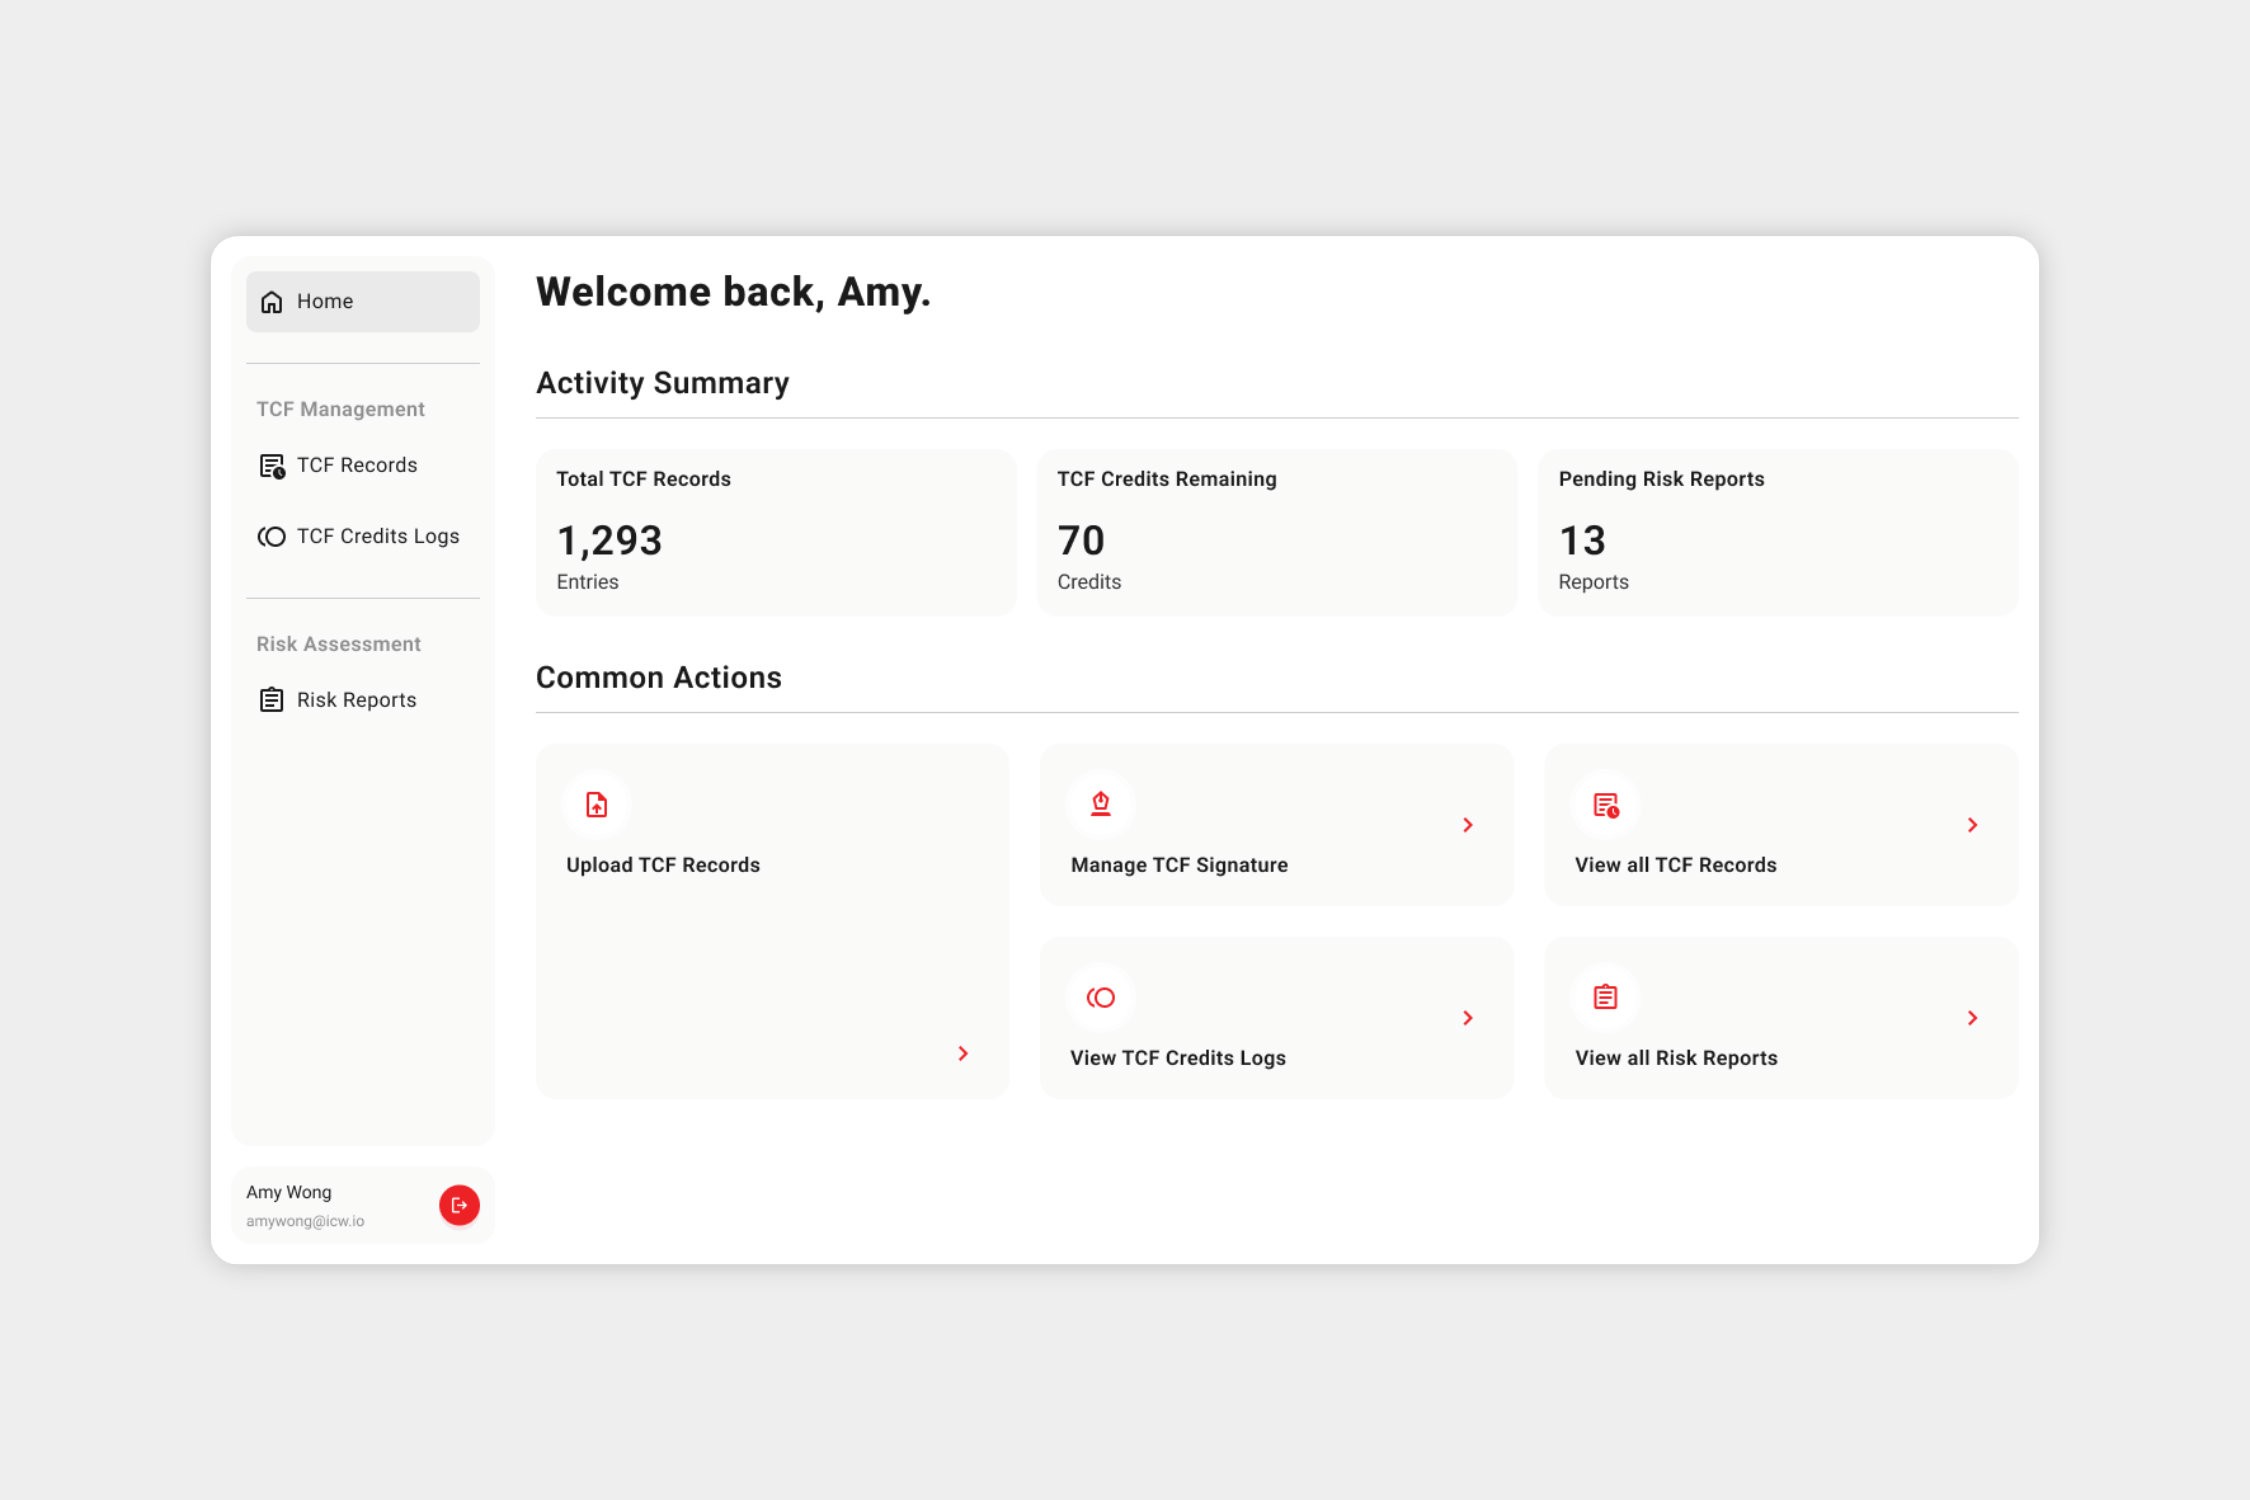Open the Manage TCF Signature action
This screenshot has width=2250, height=1500.
click(x=1180, y=865)
